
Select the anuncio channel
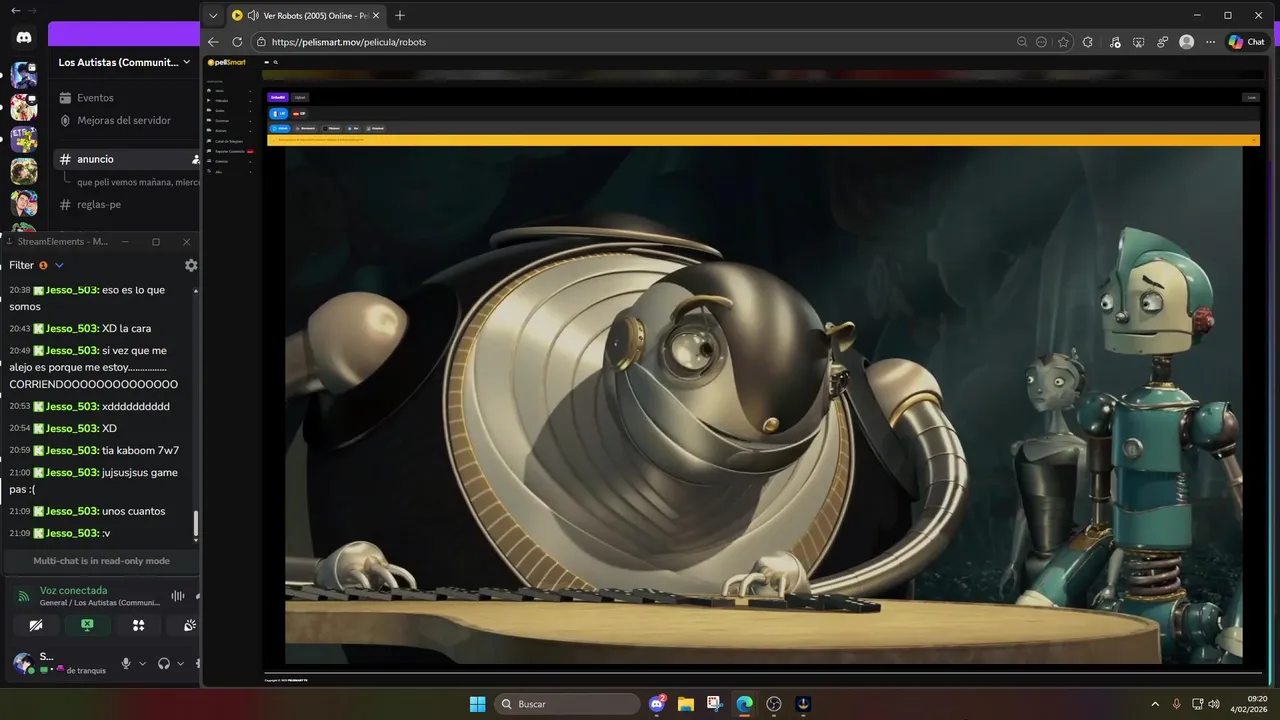[127, 159]
